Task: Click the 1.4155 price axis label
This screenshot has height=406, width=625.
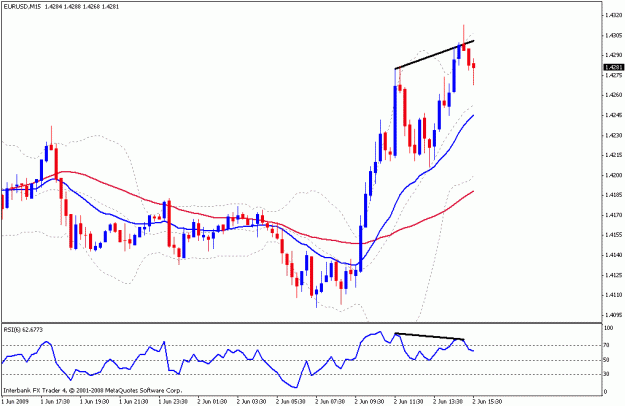Action: point(613,235)
